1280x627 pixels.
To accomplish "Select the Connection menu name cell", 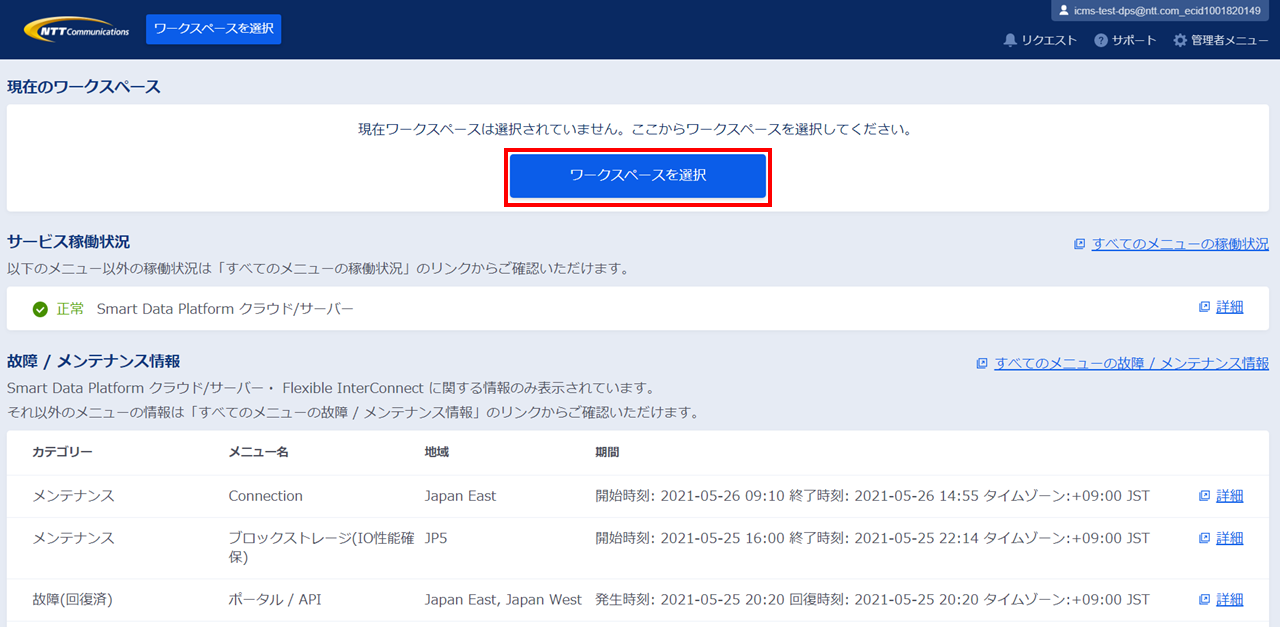I will point(265,496).
